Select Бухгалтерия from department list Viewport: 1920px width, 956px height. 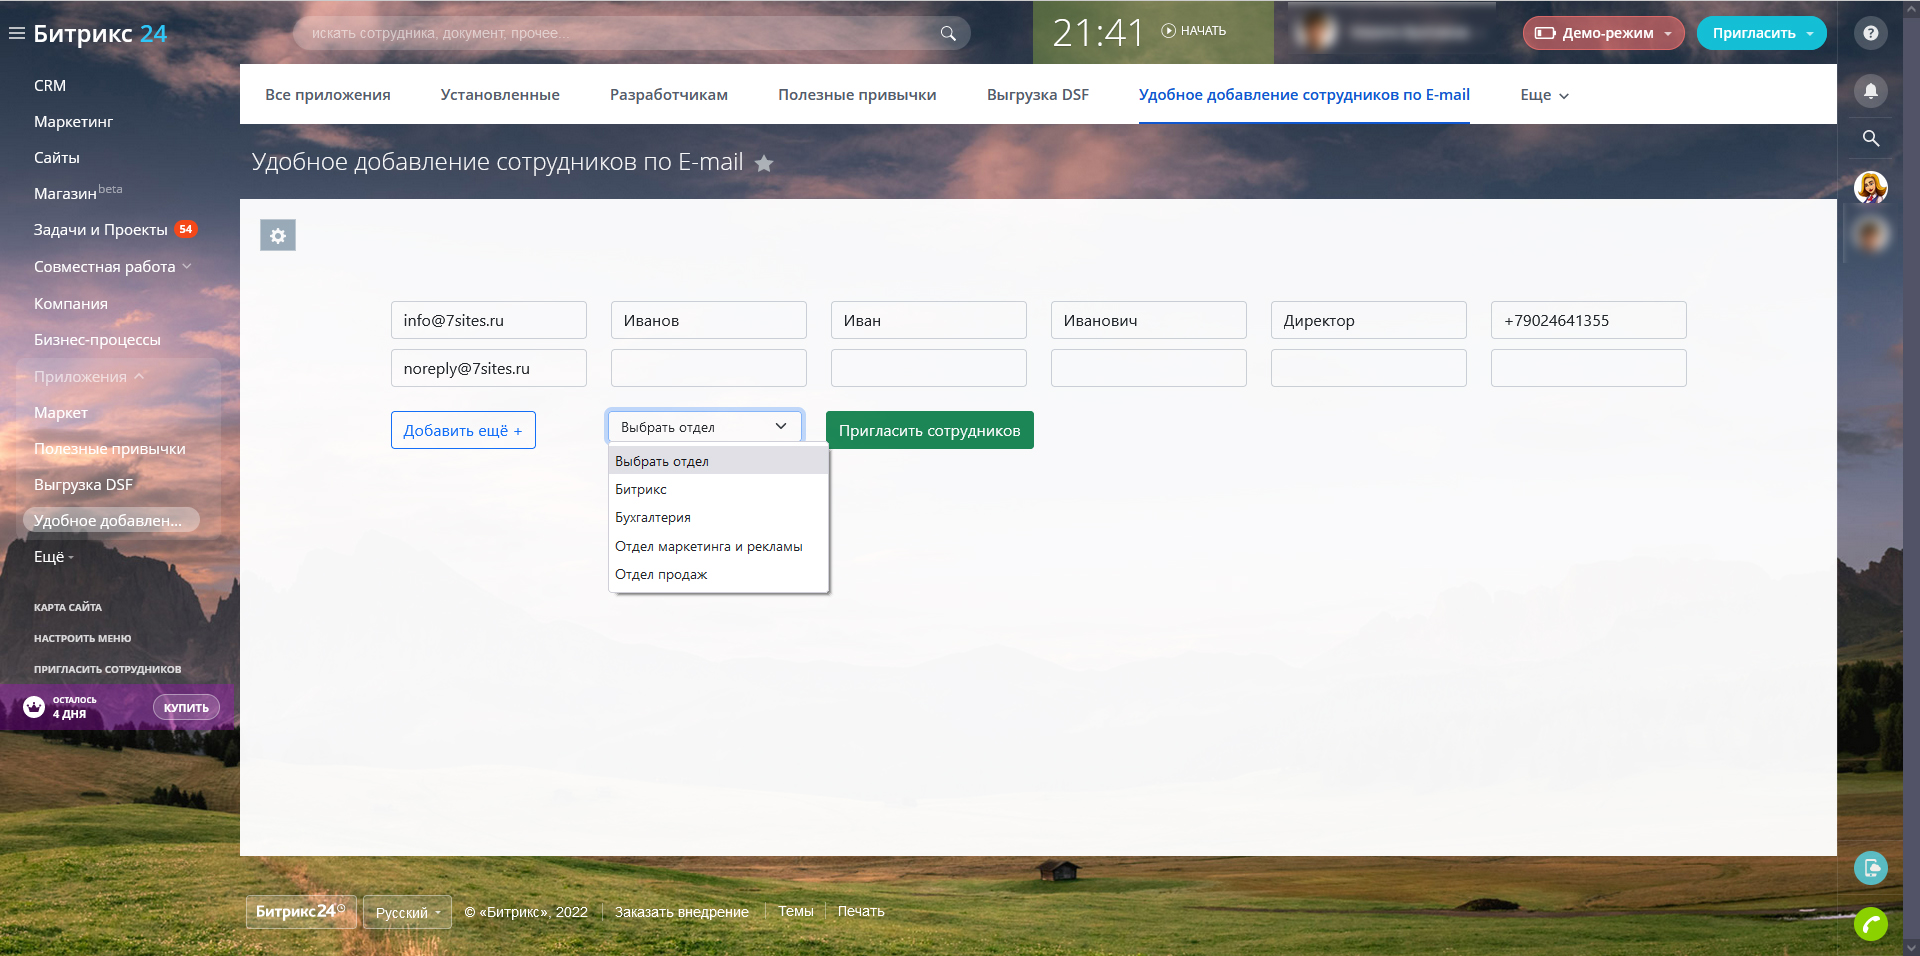653,517
